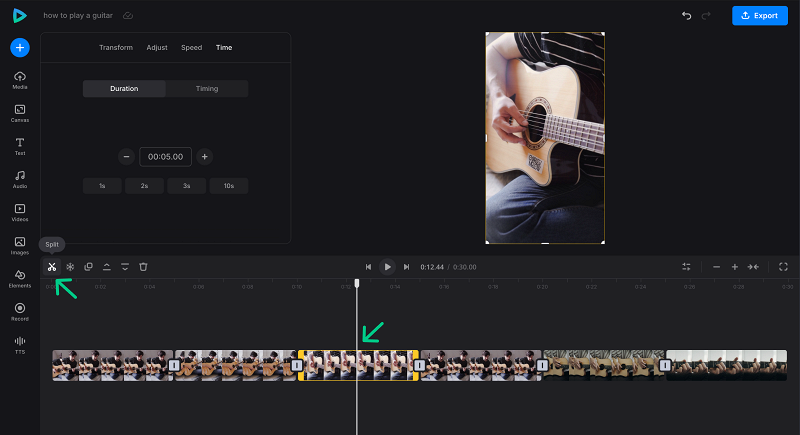Screen dimensions: 800x435
Task: Open the Record panel
Action: [x=20, y=312]
